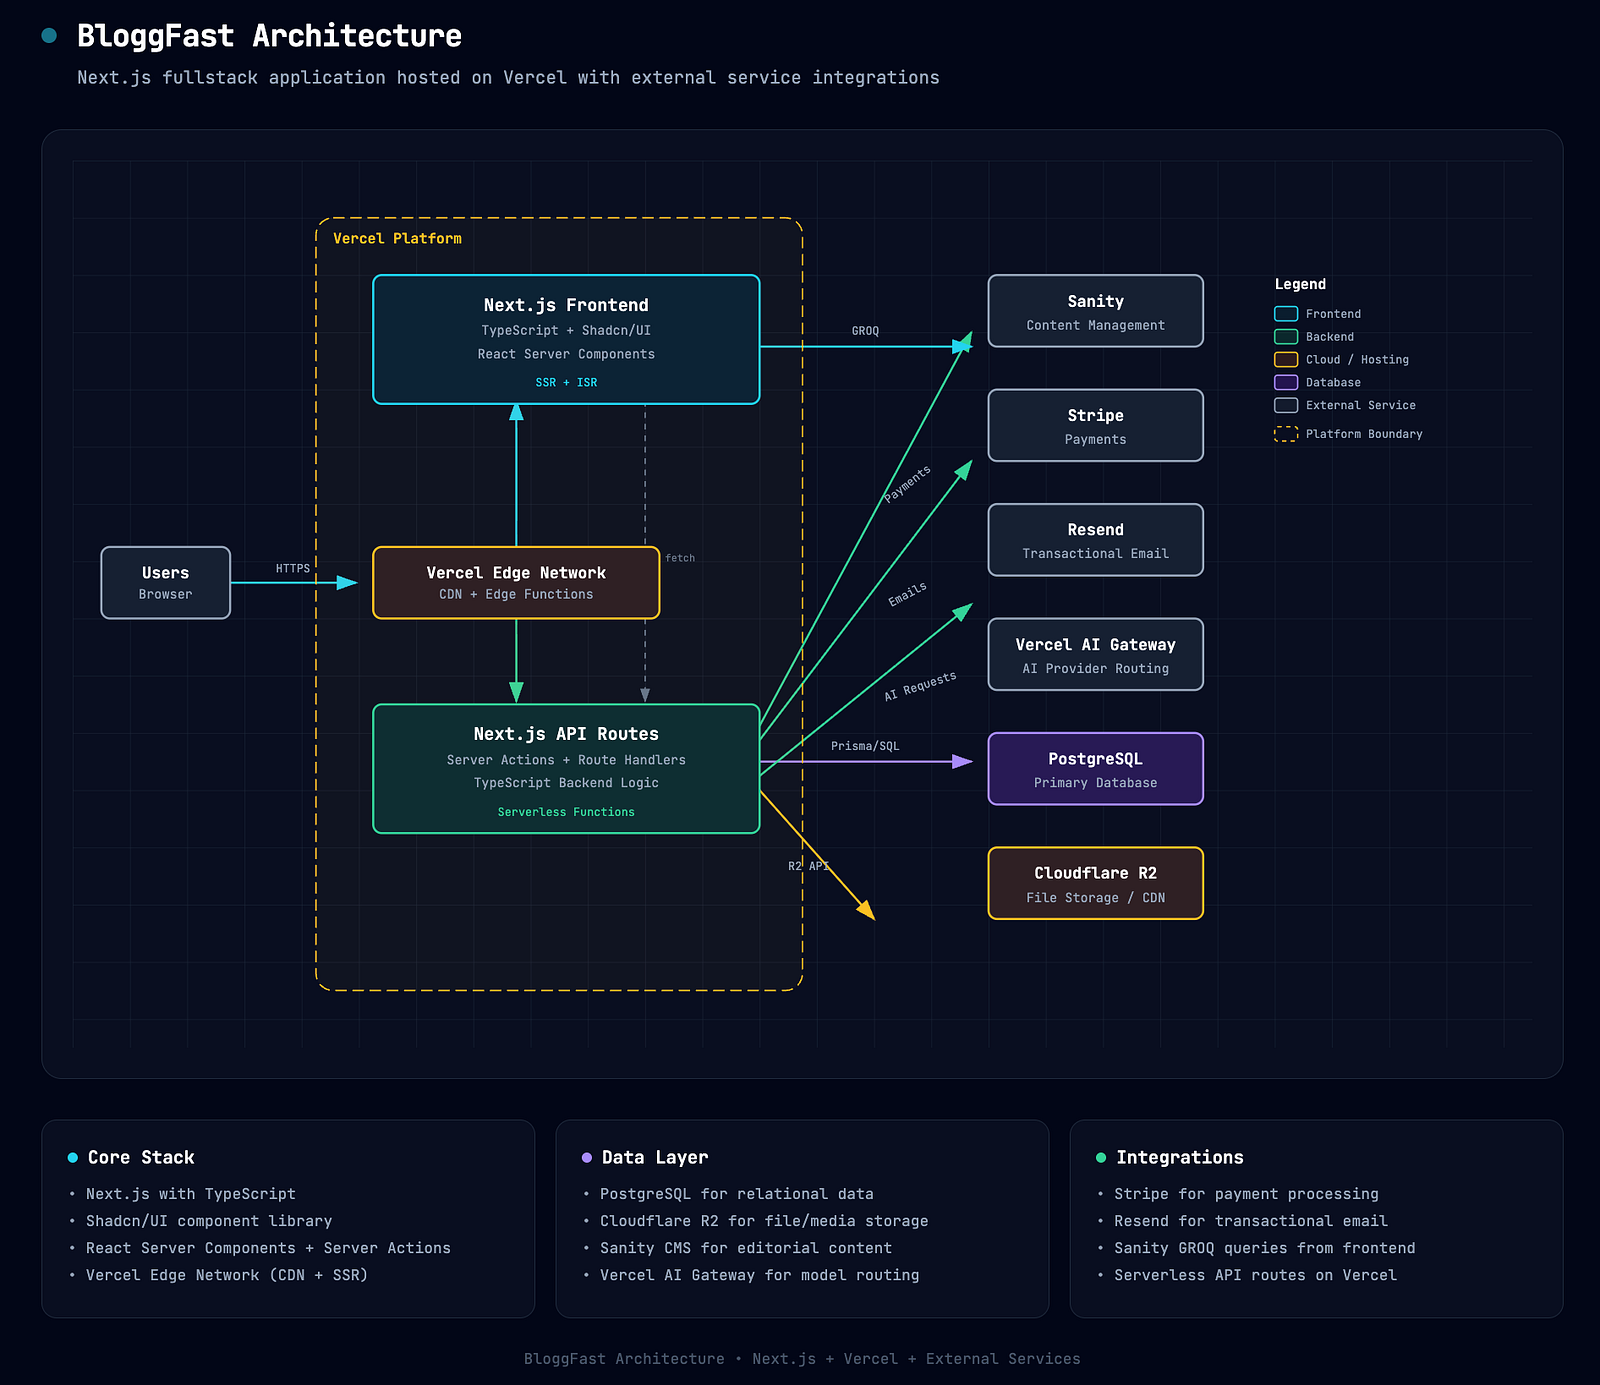Click the teal dot beside the title
The image size is (1600, 1385).
click(49, 36)
